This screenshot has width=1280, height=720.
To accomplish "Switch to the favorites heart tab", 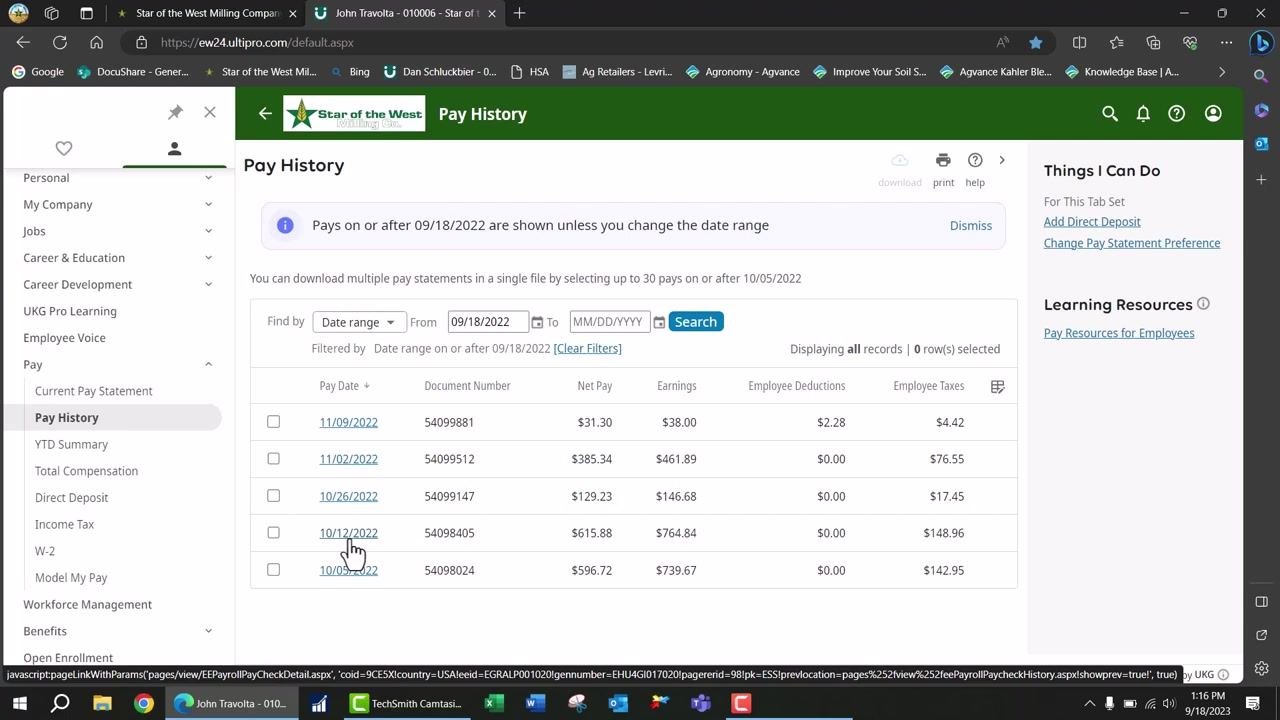I will coord(64,148).
